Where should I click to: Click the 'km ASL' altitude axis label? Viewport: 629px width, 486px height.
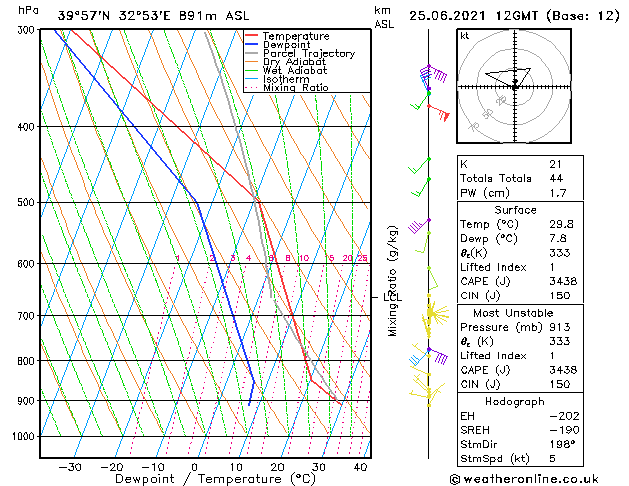pyautogui.click(x=384, y=17)
